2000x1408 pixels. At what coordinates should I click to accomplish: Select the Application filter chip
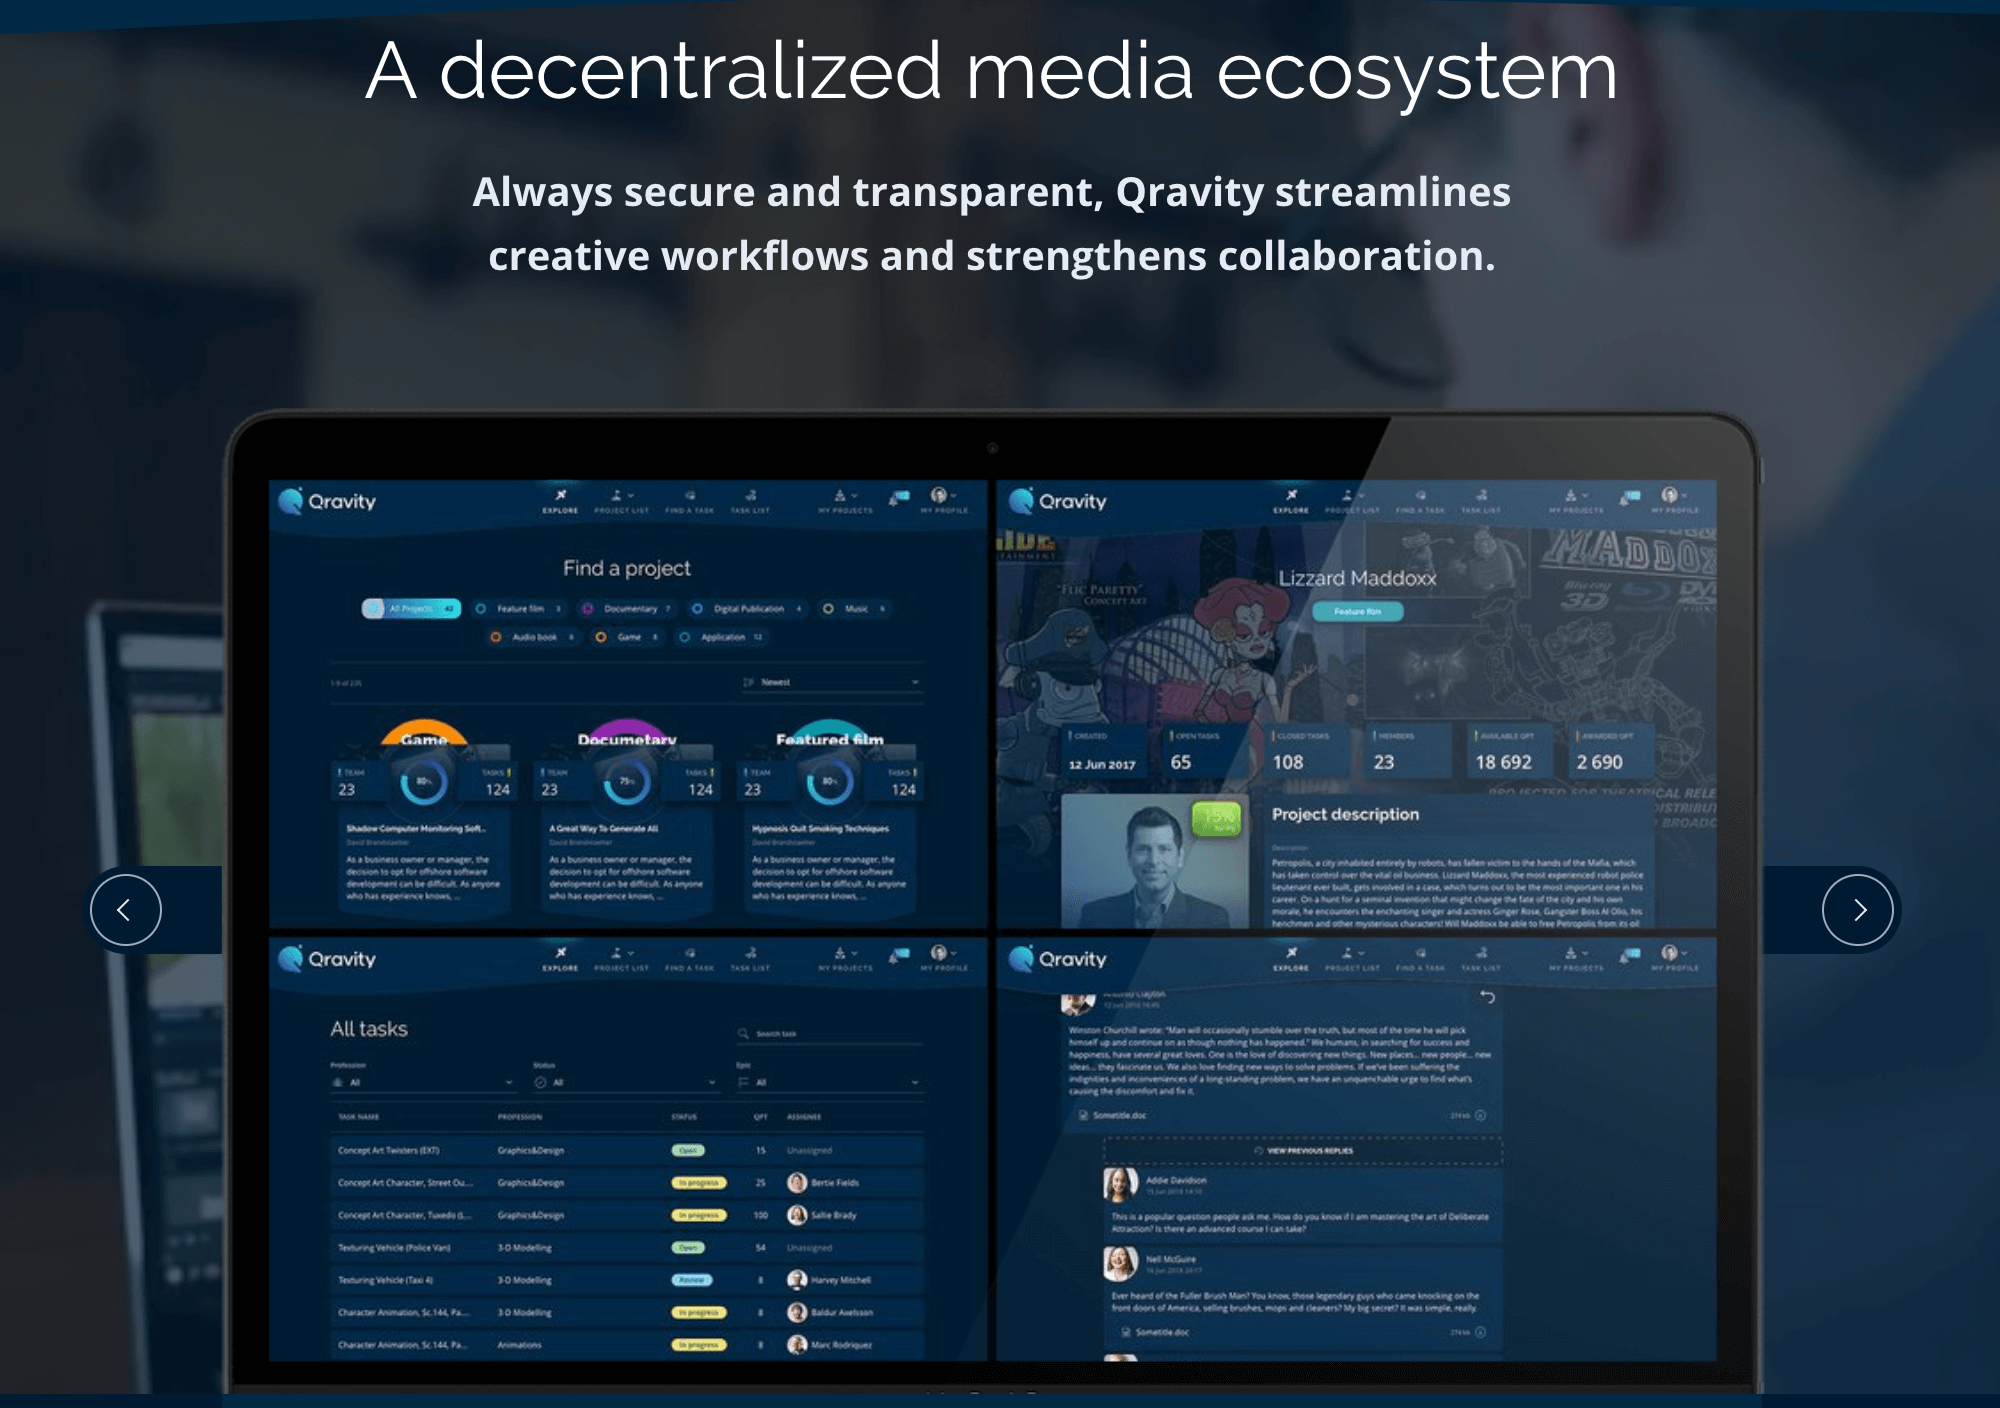pyautogui.click(x=721, y=637)
